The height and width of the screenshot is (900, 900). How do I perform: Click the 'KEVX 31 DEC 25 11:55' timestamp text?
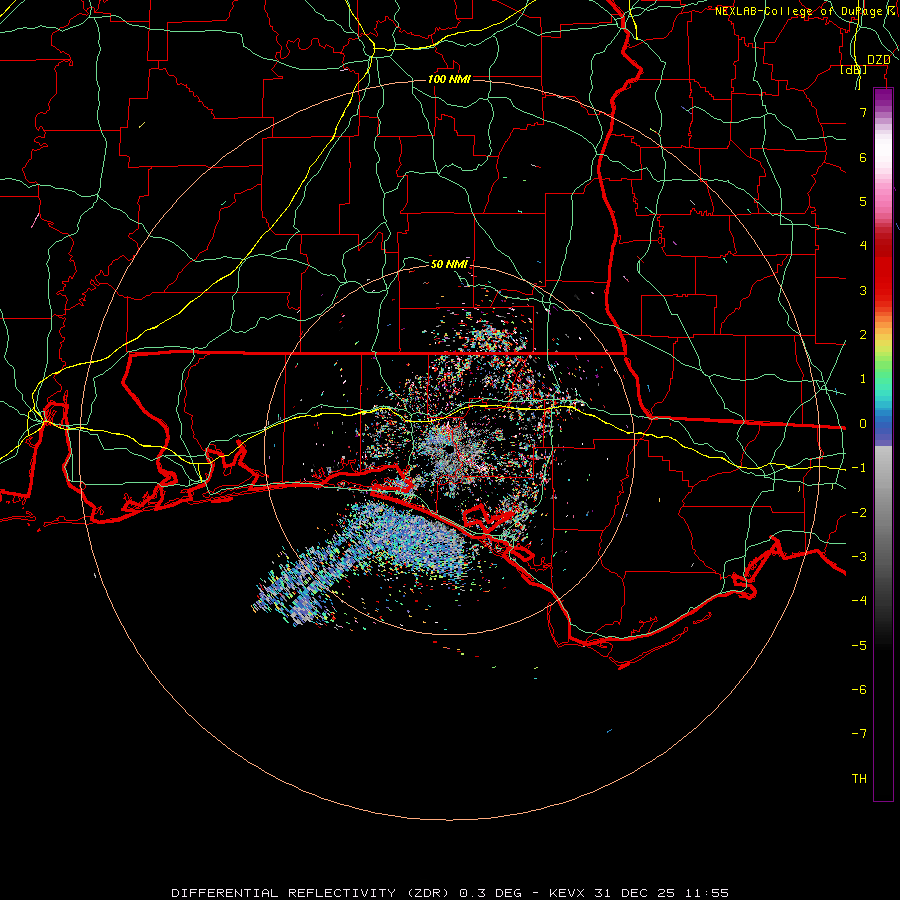pos(639,893)
